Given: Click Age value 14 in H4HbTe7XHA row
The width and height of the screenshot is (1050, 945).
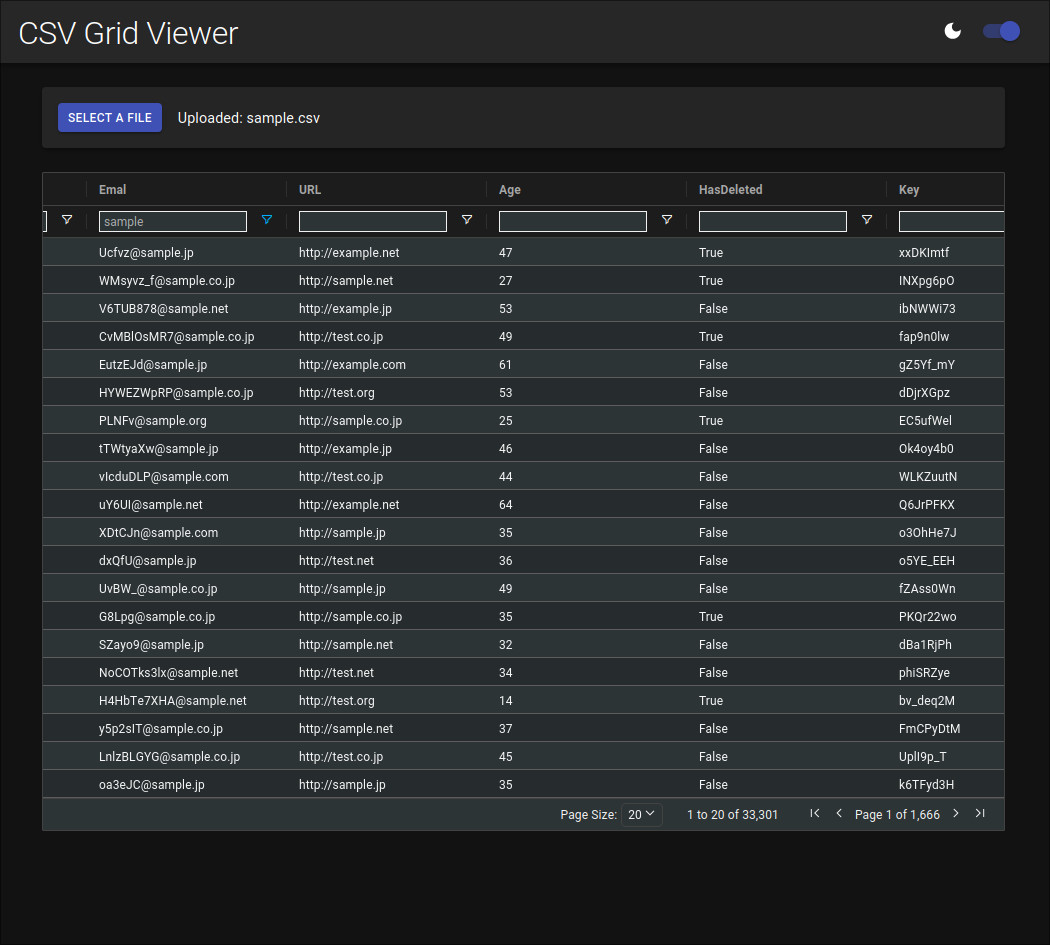Looking at the screenshot, I should tap(506, 701).
